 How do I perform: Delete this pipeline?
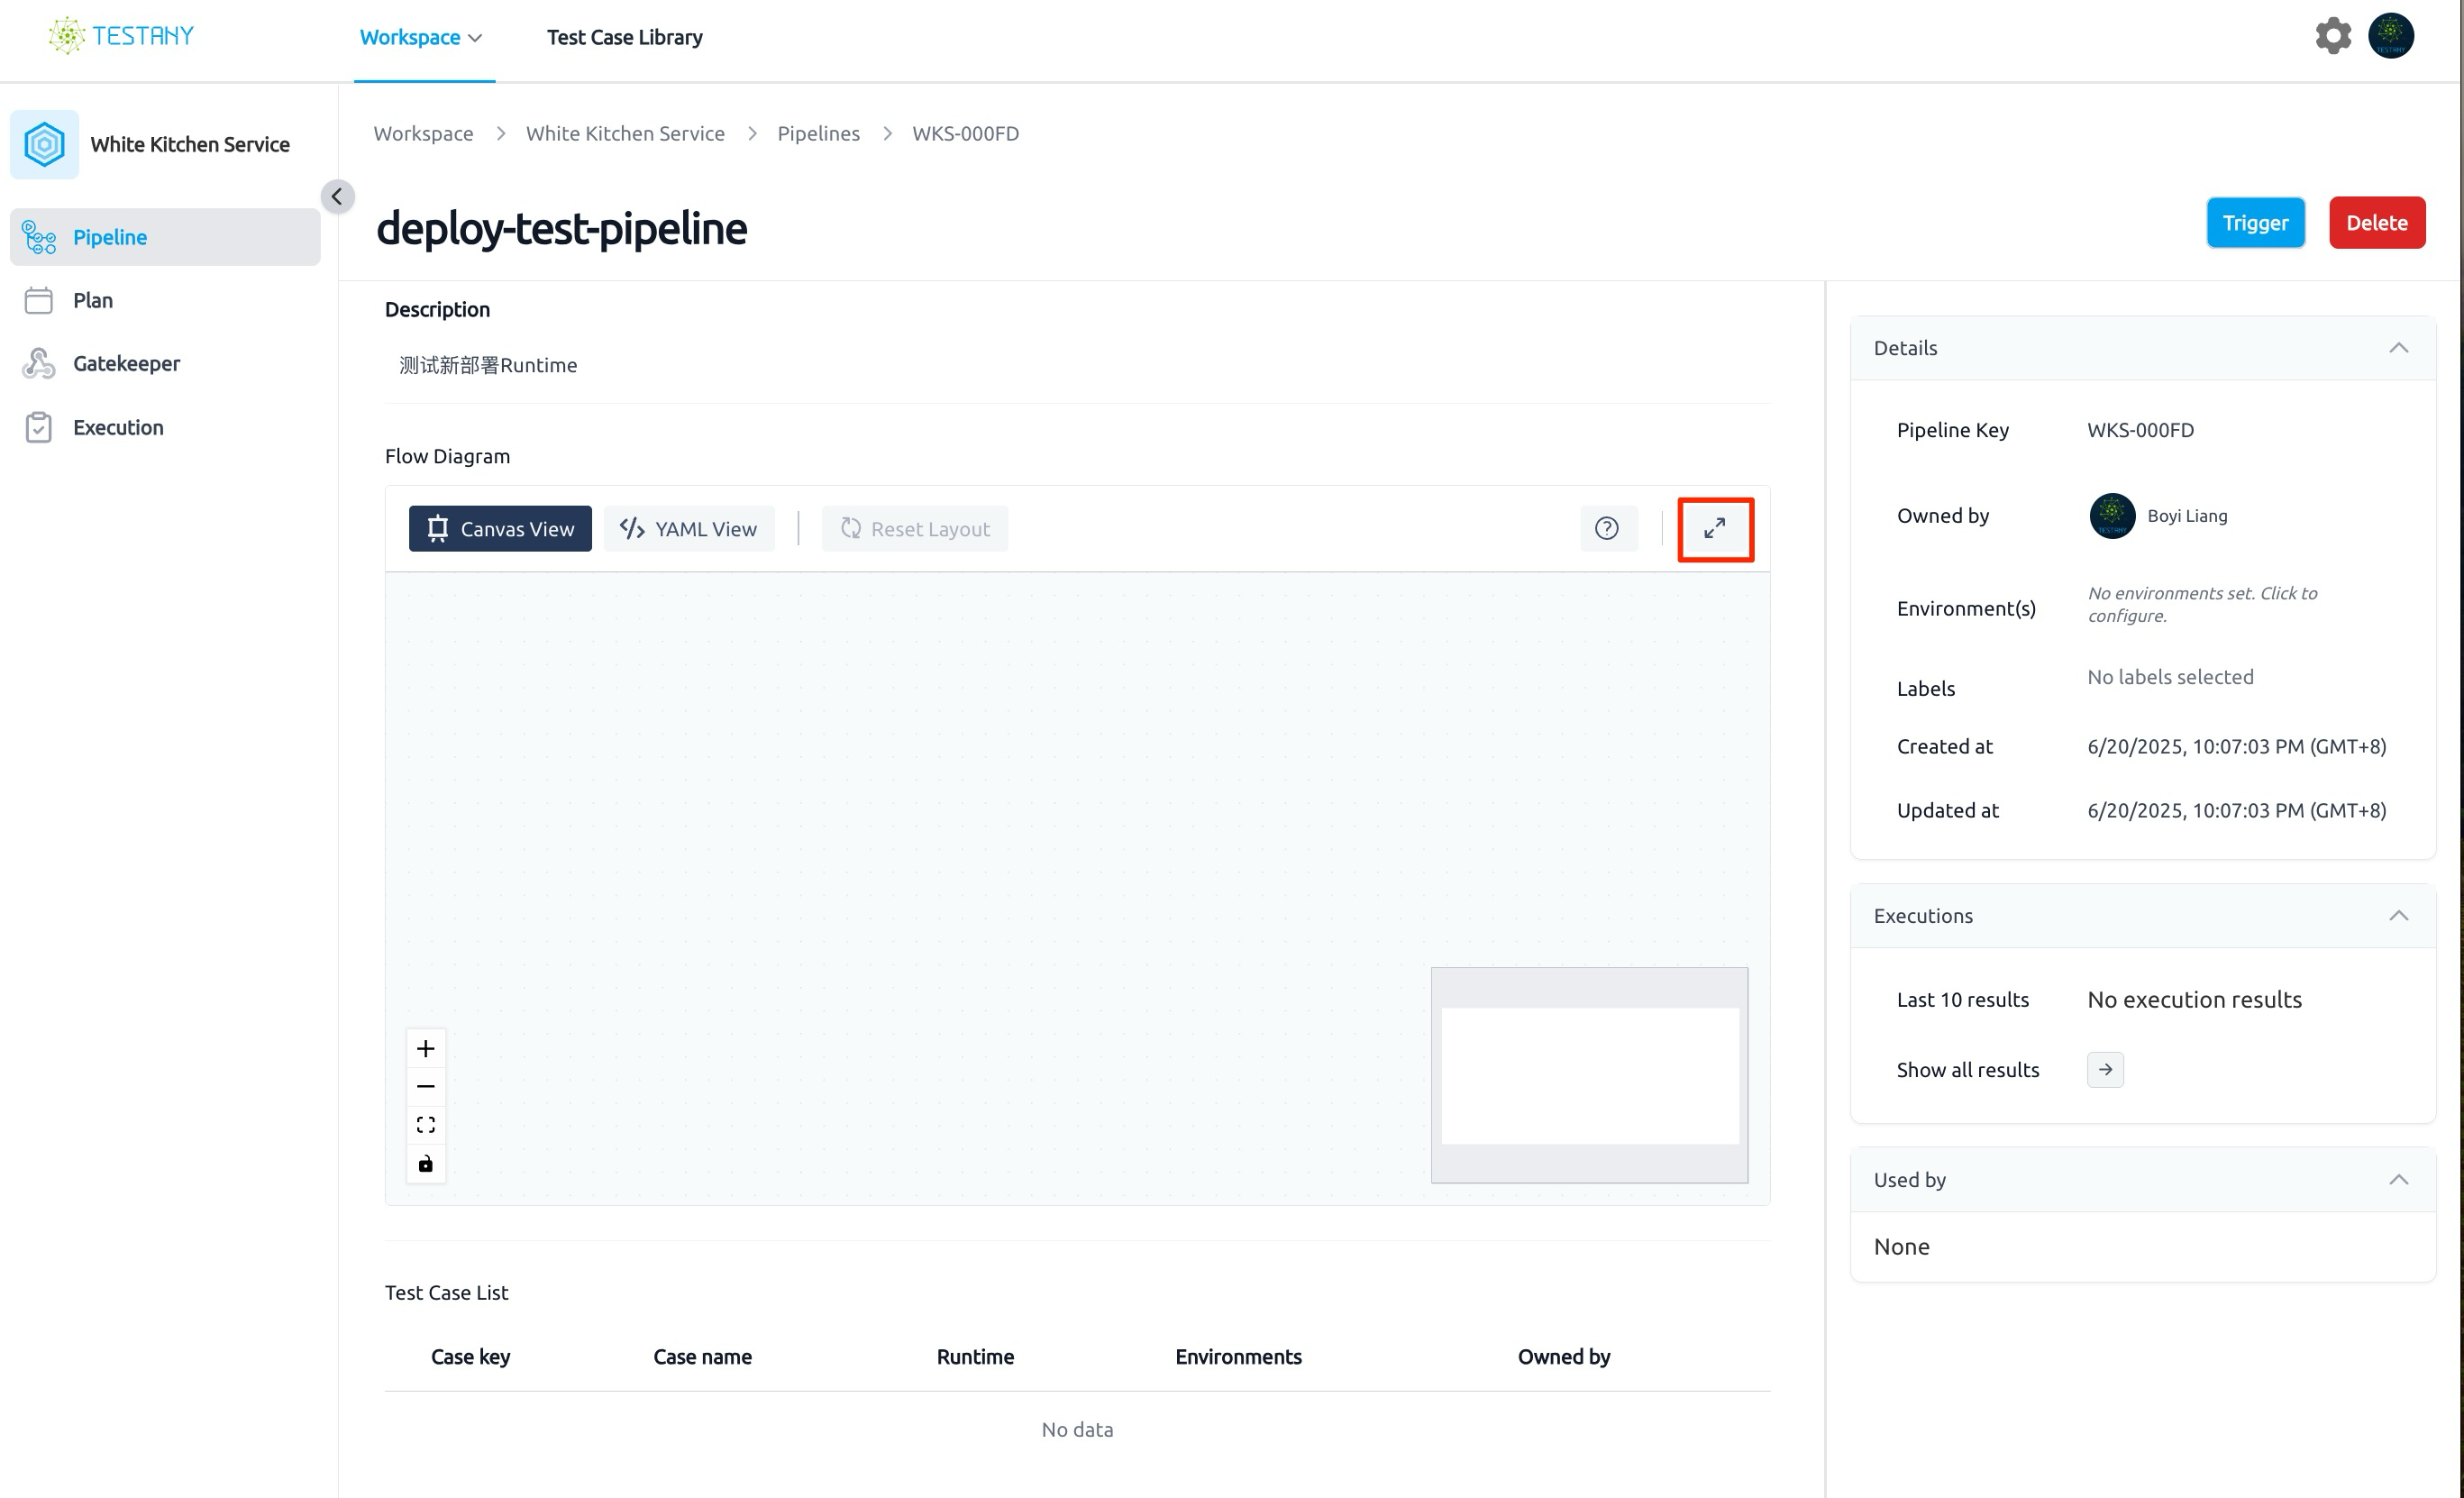2377,223
